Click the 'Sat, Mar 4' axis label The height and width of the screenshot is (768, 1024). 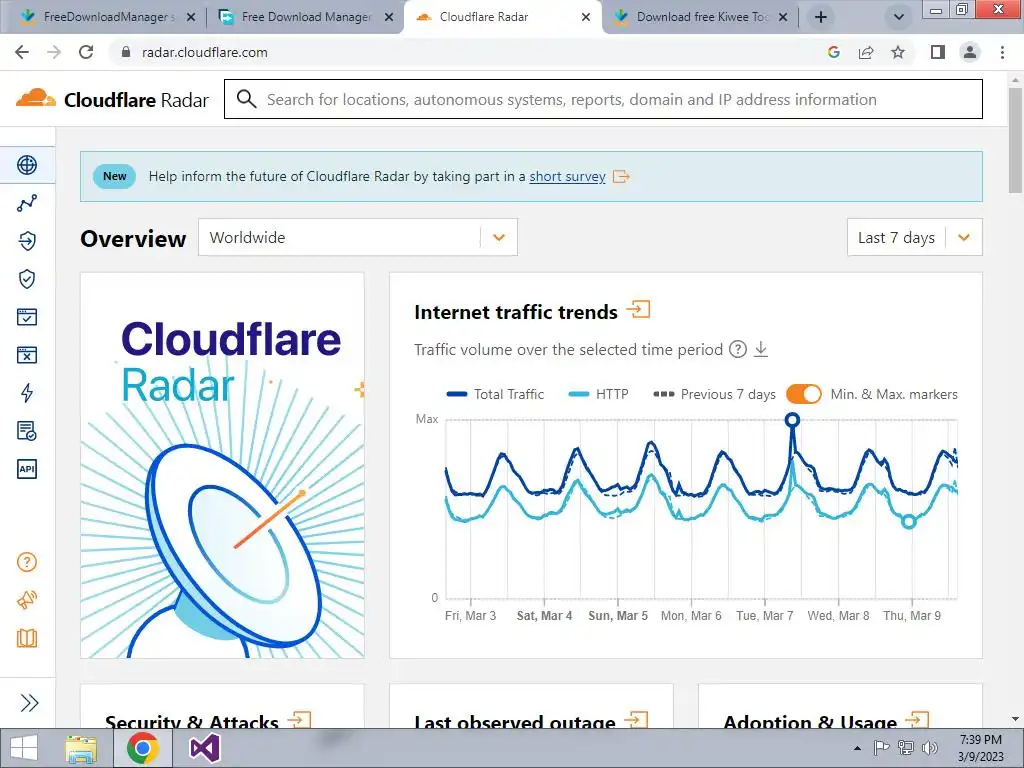pos(544,616)
